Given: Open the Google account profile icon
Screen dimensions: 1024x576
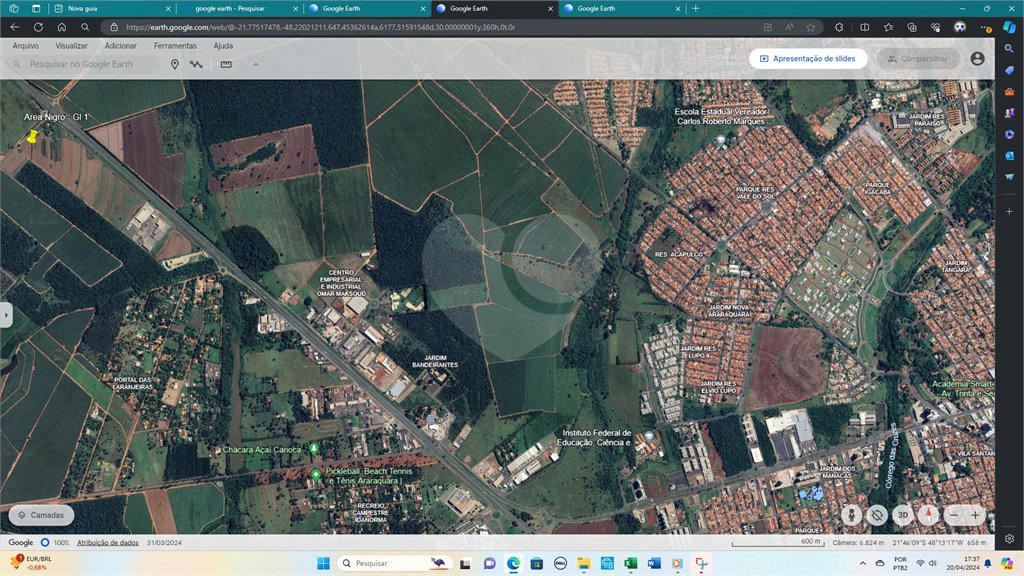Looking at the screenshot, I should pos(977,58).
